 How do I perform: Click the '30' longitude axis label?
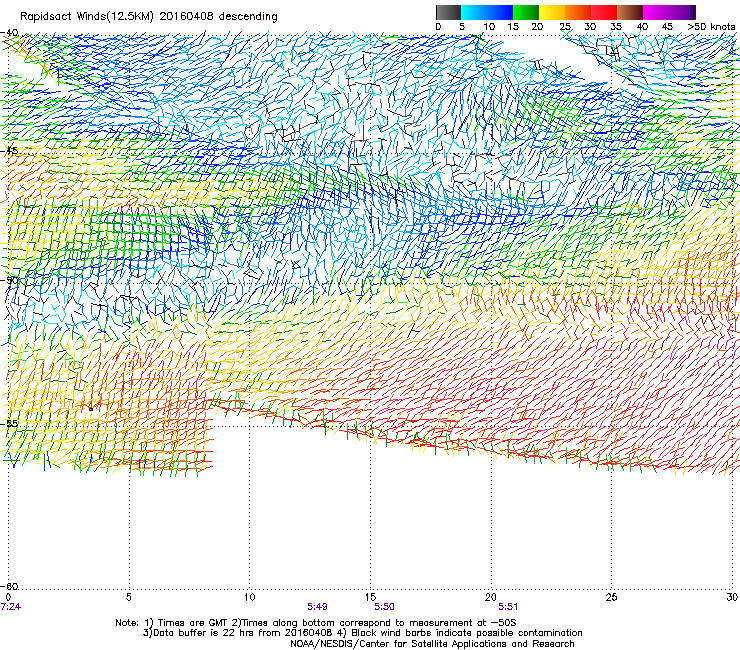pos(732,597)
